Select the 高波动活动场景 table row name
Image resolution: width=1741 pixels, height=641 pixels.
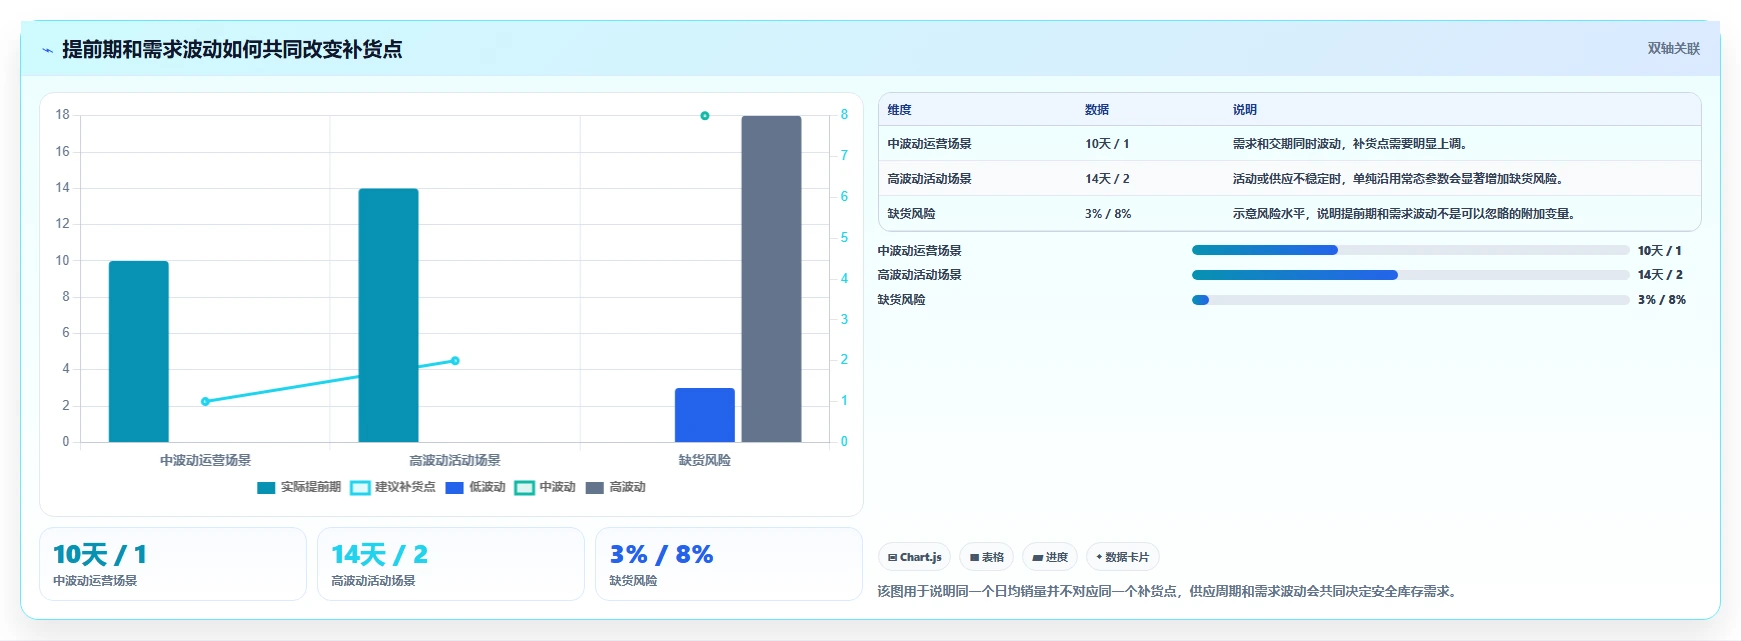929,179
